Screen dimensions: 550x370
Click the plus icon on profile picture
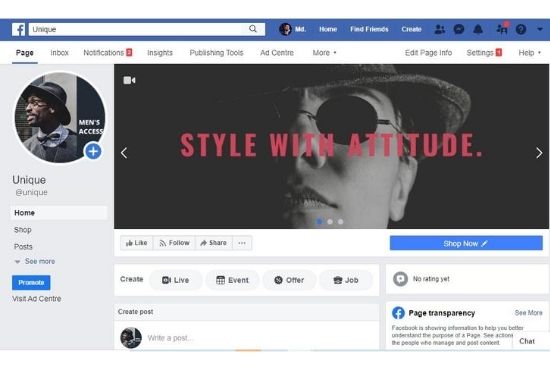(93, 152)
